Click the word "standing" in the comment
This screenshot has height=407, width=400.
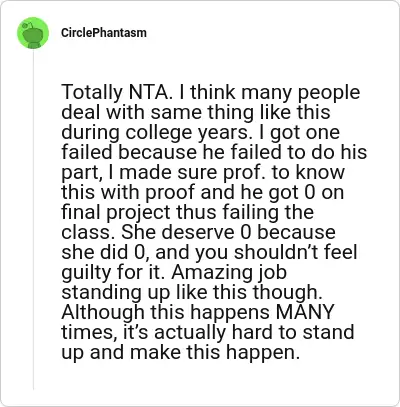click(x=101, y=293)
